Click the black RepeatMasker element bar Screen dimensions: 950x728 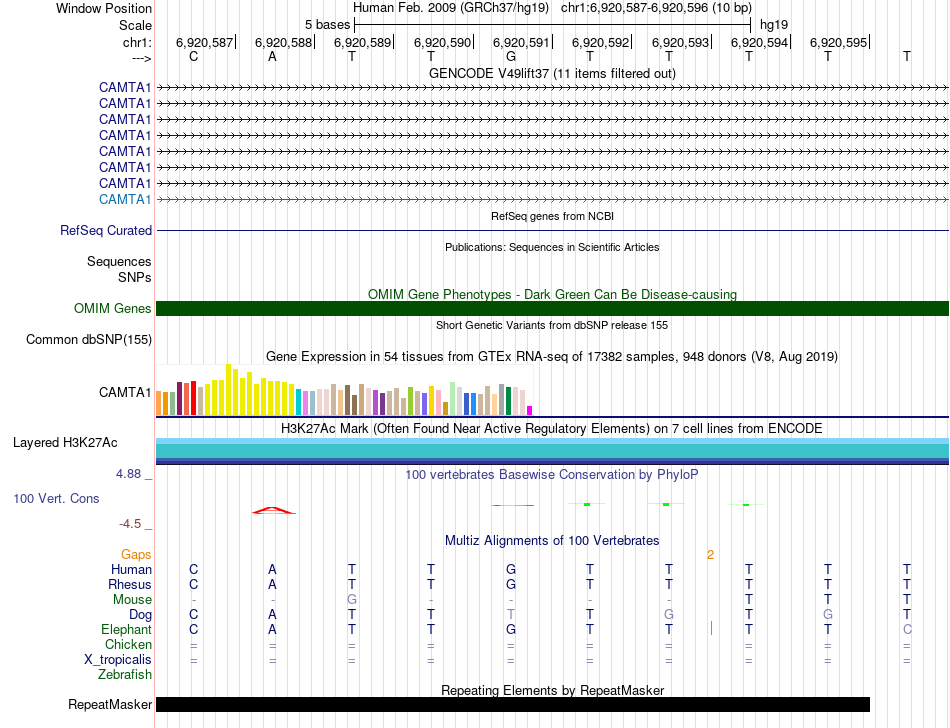tap(513, 704)
